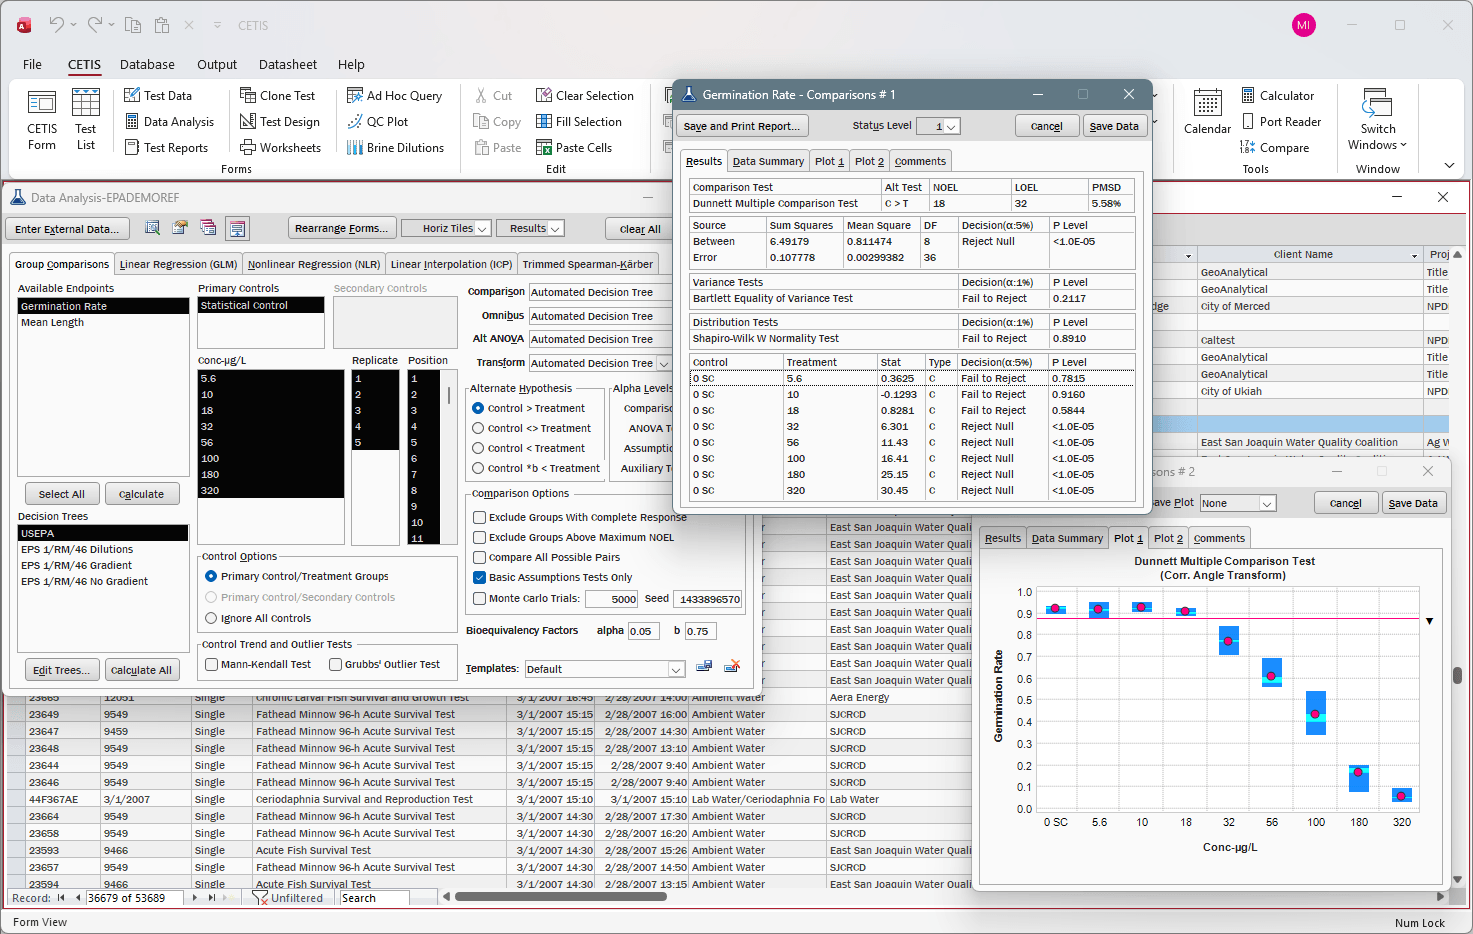Image resolution: width=1473 pixels, height=934 pixels.
Task: Click the Undo arrow in title bar
Action: tap(57, 25)
